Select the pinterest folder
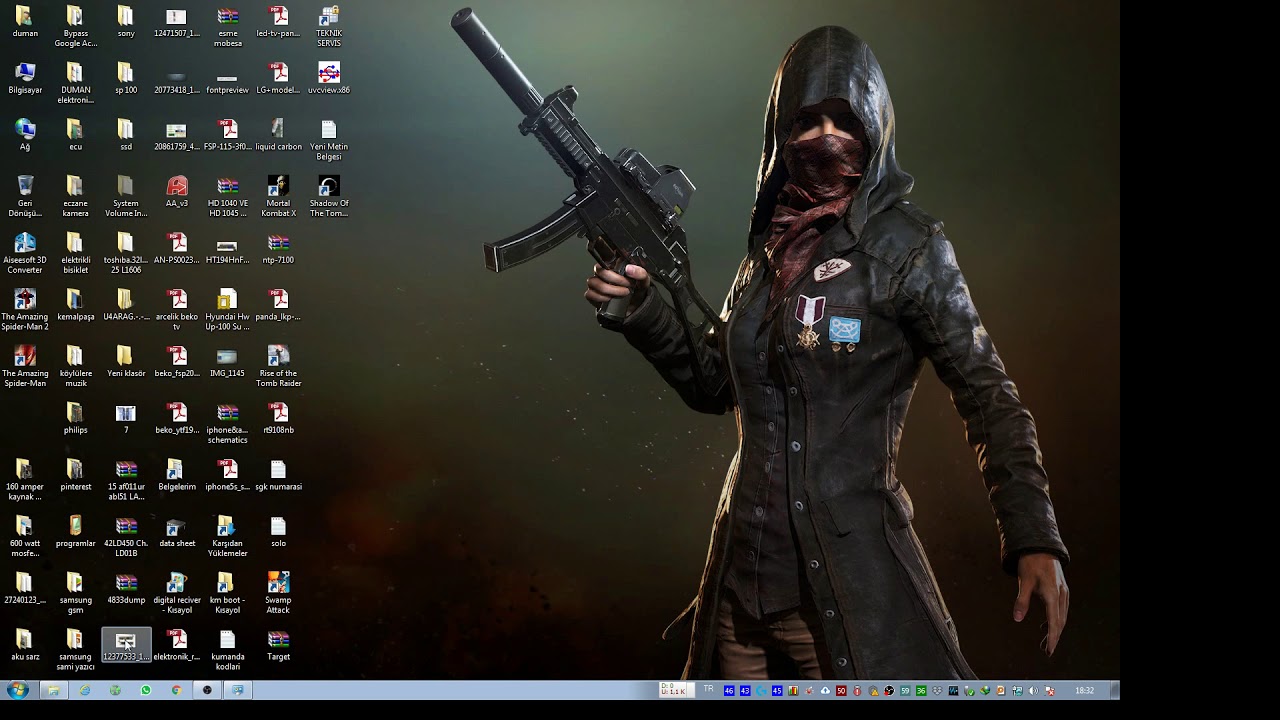Image resolution: width=1280 pixels, height=720 pixels. point(75,475)
